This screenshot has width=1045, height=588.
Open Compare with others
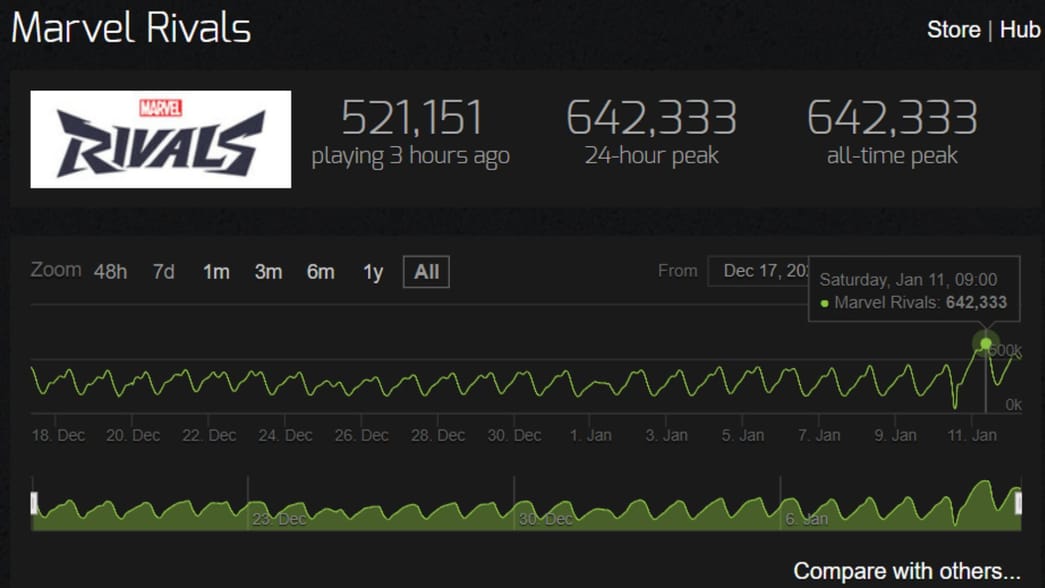point(907,571)
